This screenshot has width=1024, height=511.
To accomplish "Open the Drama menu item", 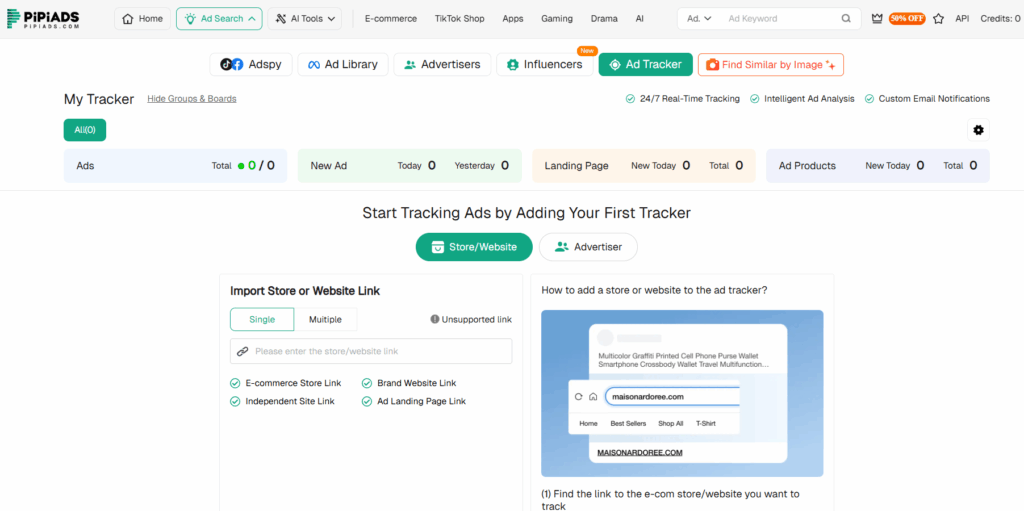I will click(604, 19).
